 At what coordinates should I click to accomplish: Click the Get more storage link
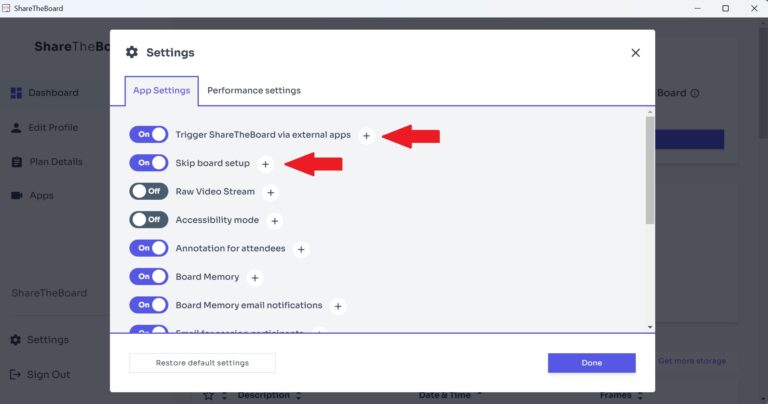692,361
